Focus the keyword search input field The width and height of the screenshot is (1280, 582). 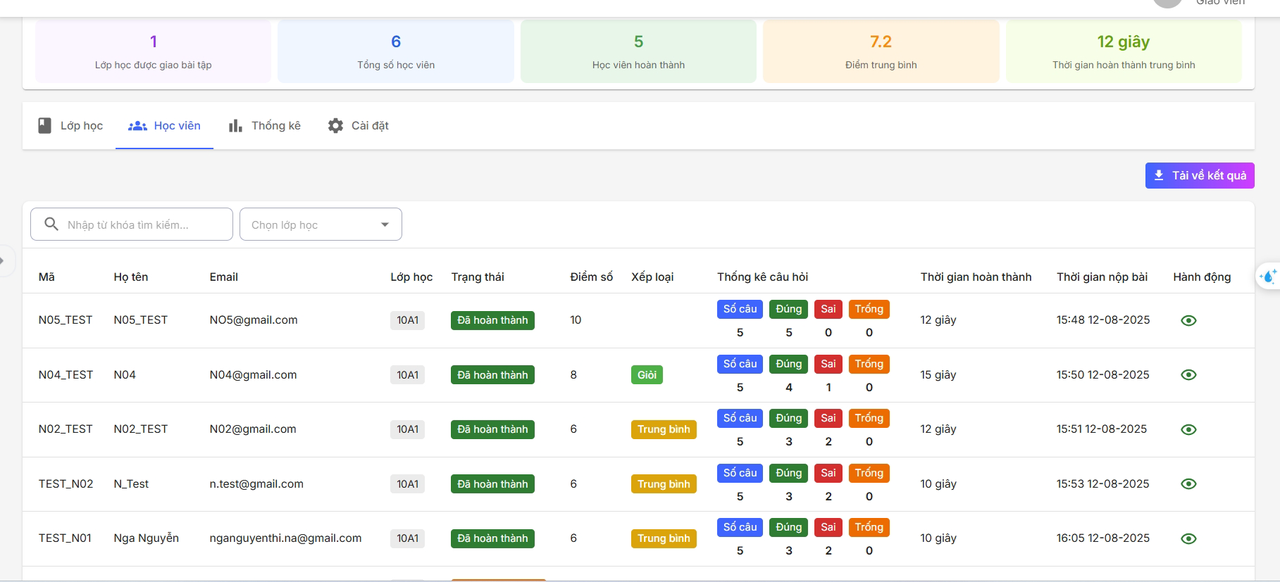click(132, 225)
